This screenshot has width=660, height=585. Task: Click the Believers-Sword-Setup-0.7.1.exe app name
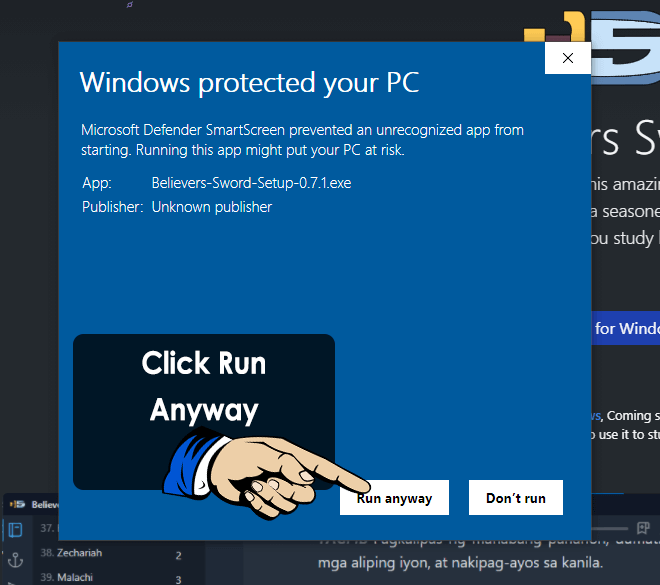251,183
